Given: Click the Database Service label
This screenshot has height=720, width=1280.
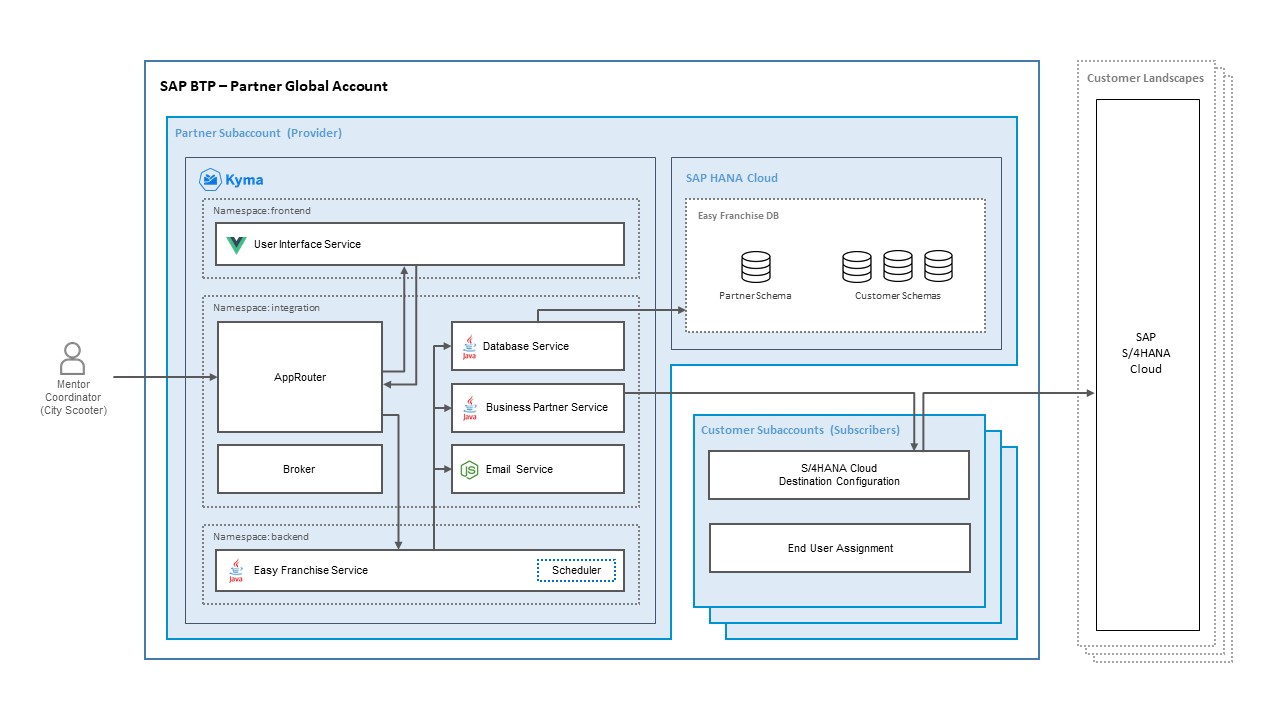Looking at the screenshot, I should (x=526, y=347).
